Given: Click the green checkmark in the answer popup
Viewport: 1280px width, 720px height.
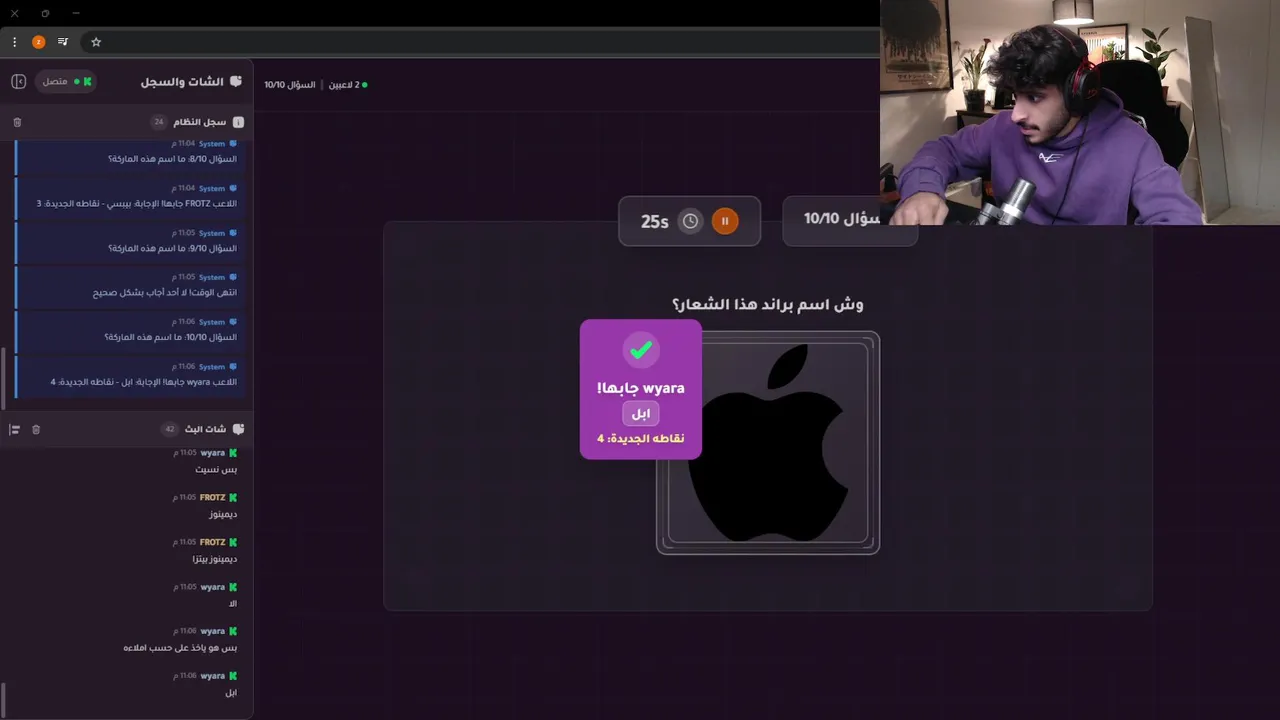Looking at the screenshot, I should click(641, 349).
